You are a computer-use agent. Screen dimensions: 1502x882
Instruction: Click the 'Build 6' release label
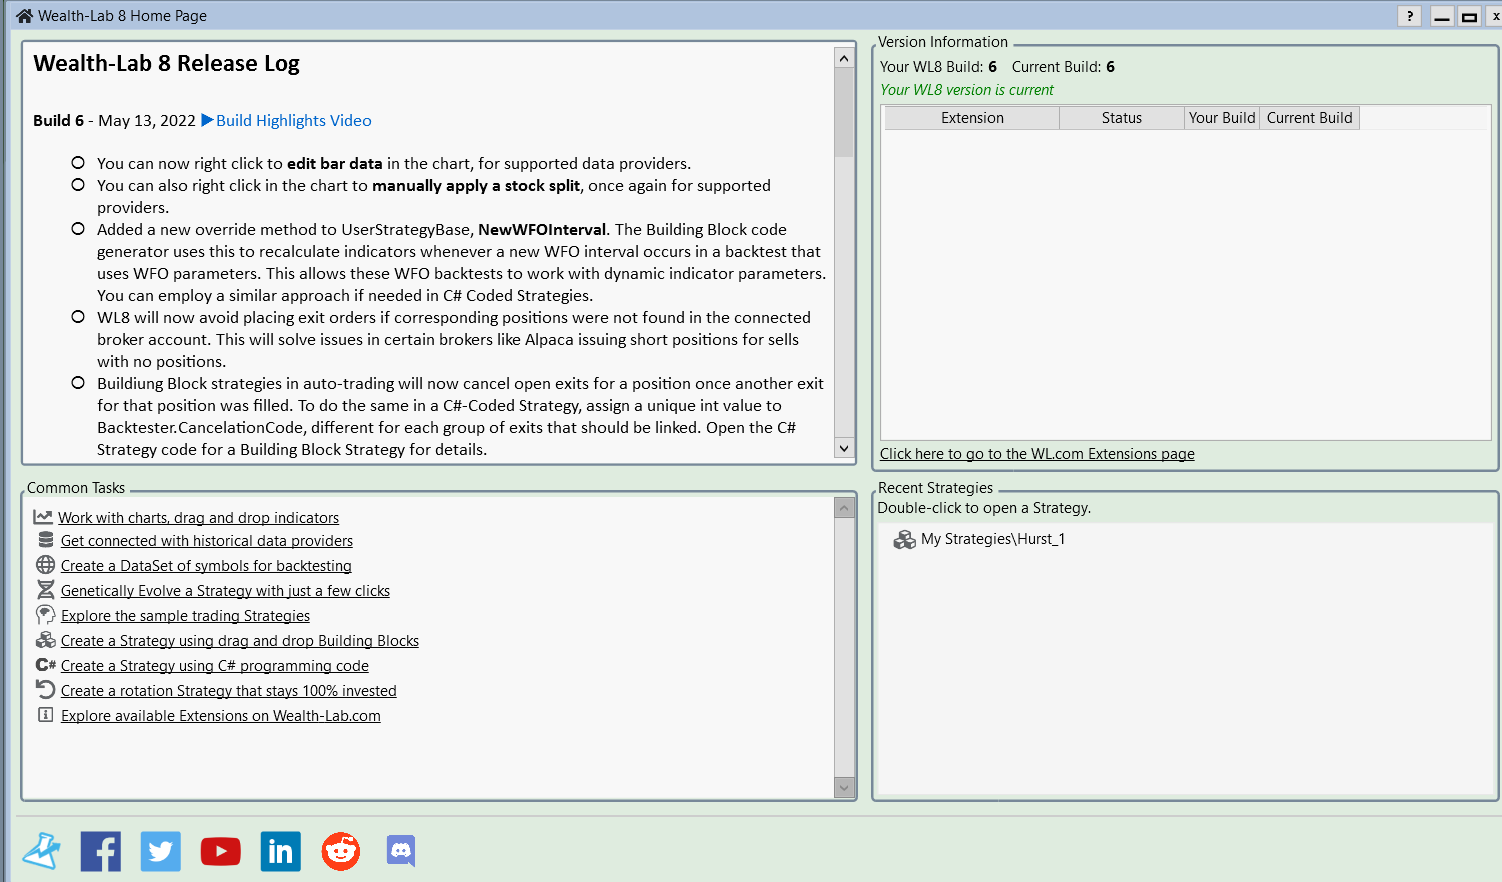(58, 120)
